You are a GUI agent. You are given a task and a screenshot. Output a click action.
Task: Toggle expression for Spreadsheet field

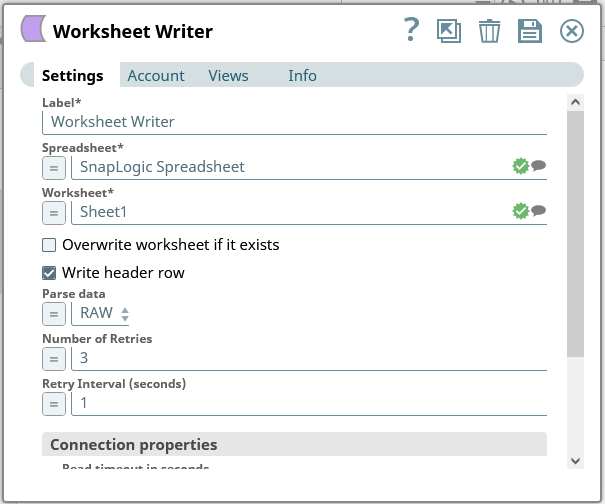pos(54,167)
